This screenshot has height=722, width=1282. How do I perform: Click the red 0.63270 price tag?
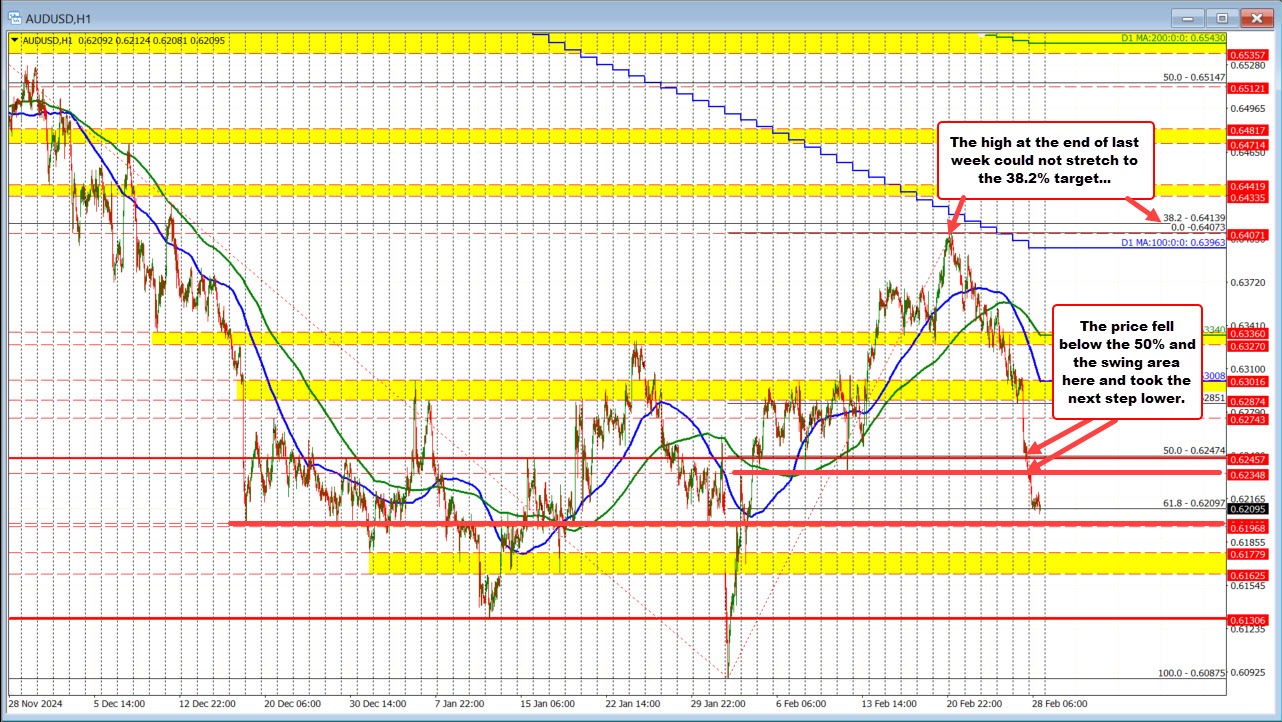pyautogui.click(x=1249, y=346)
